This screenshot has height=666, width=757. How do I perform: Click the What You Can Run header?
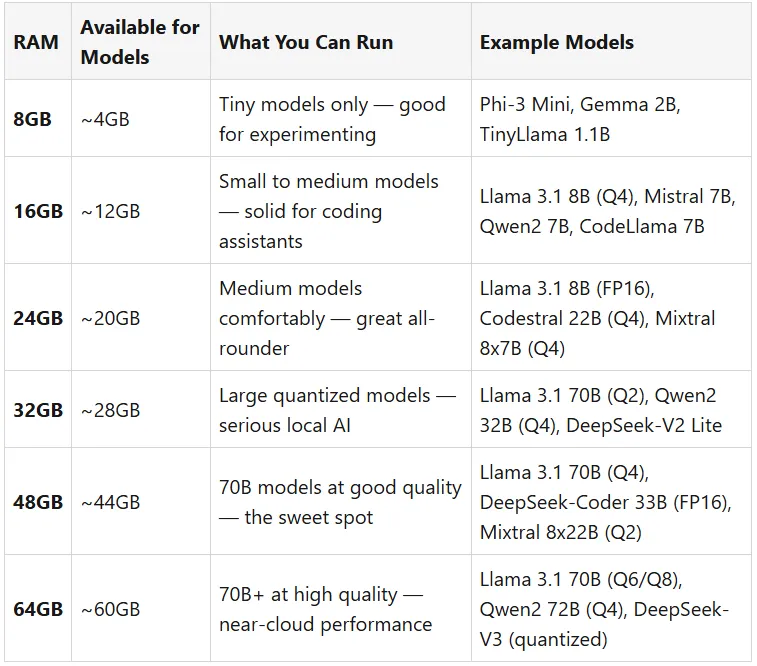pyautogui.click(x=306, y=42)
